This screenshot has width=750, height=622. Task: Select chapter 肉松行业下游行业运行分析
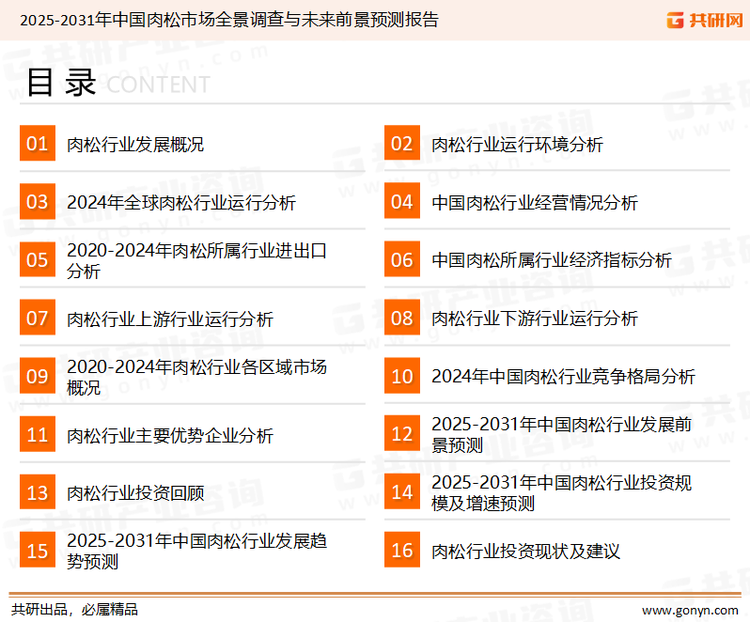coord(535,318)
